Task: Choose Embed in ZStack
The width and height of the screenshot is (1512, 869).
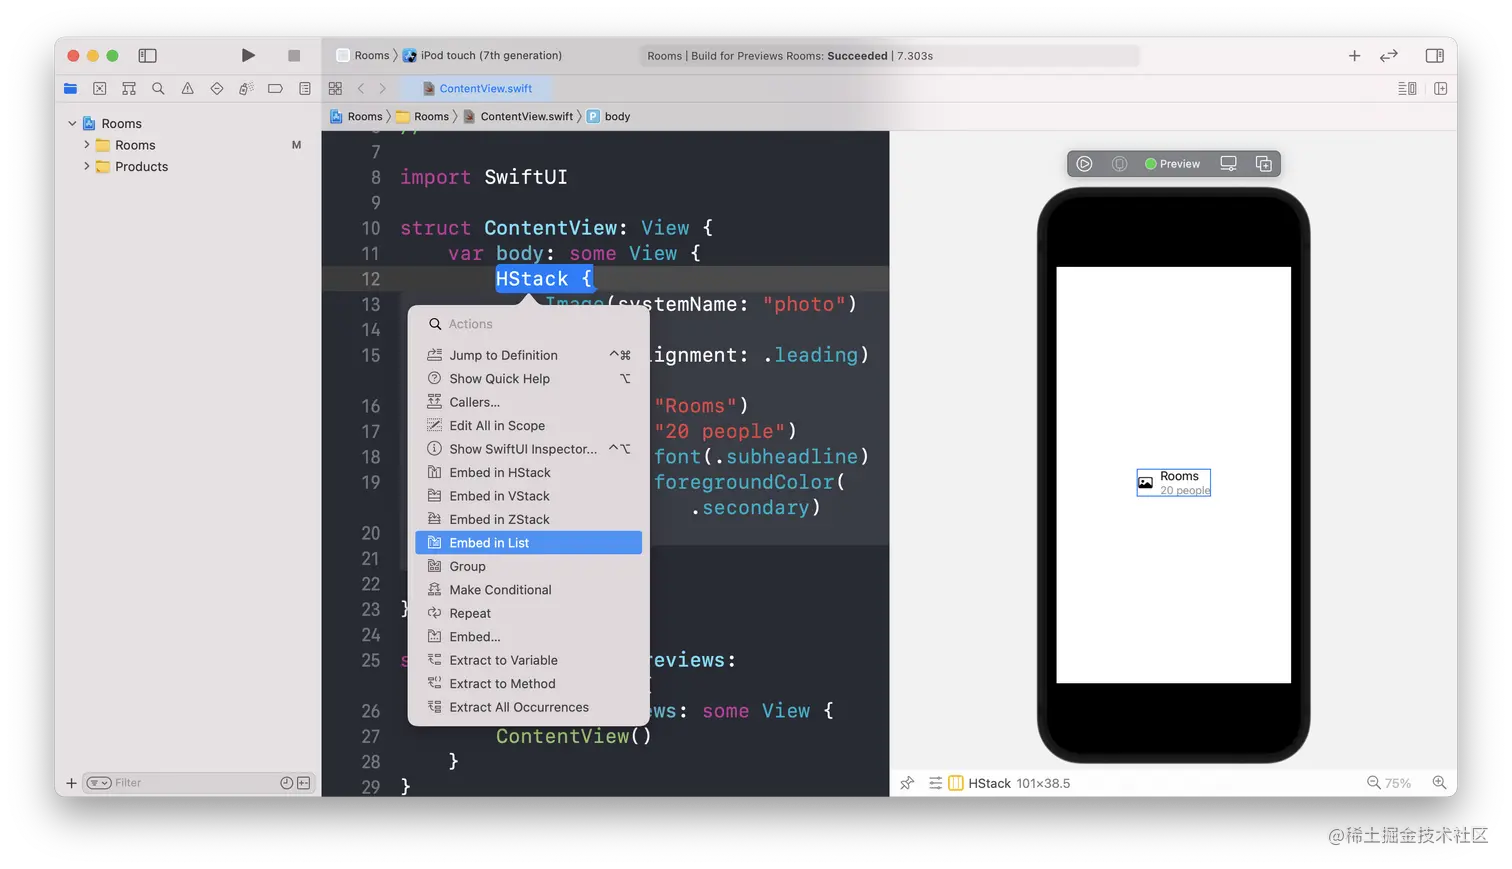Action: click(529, 519)
